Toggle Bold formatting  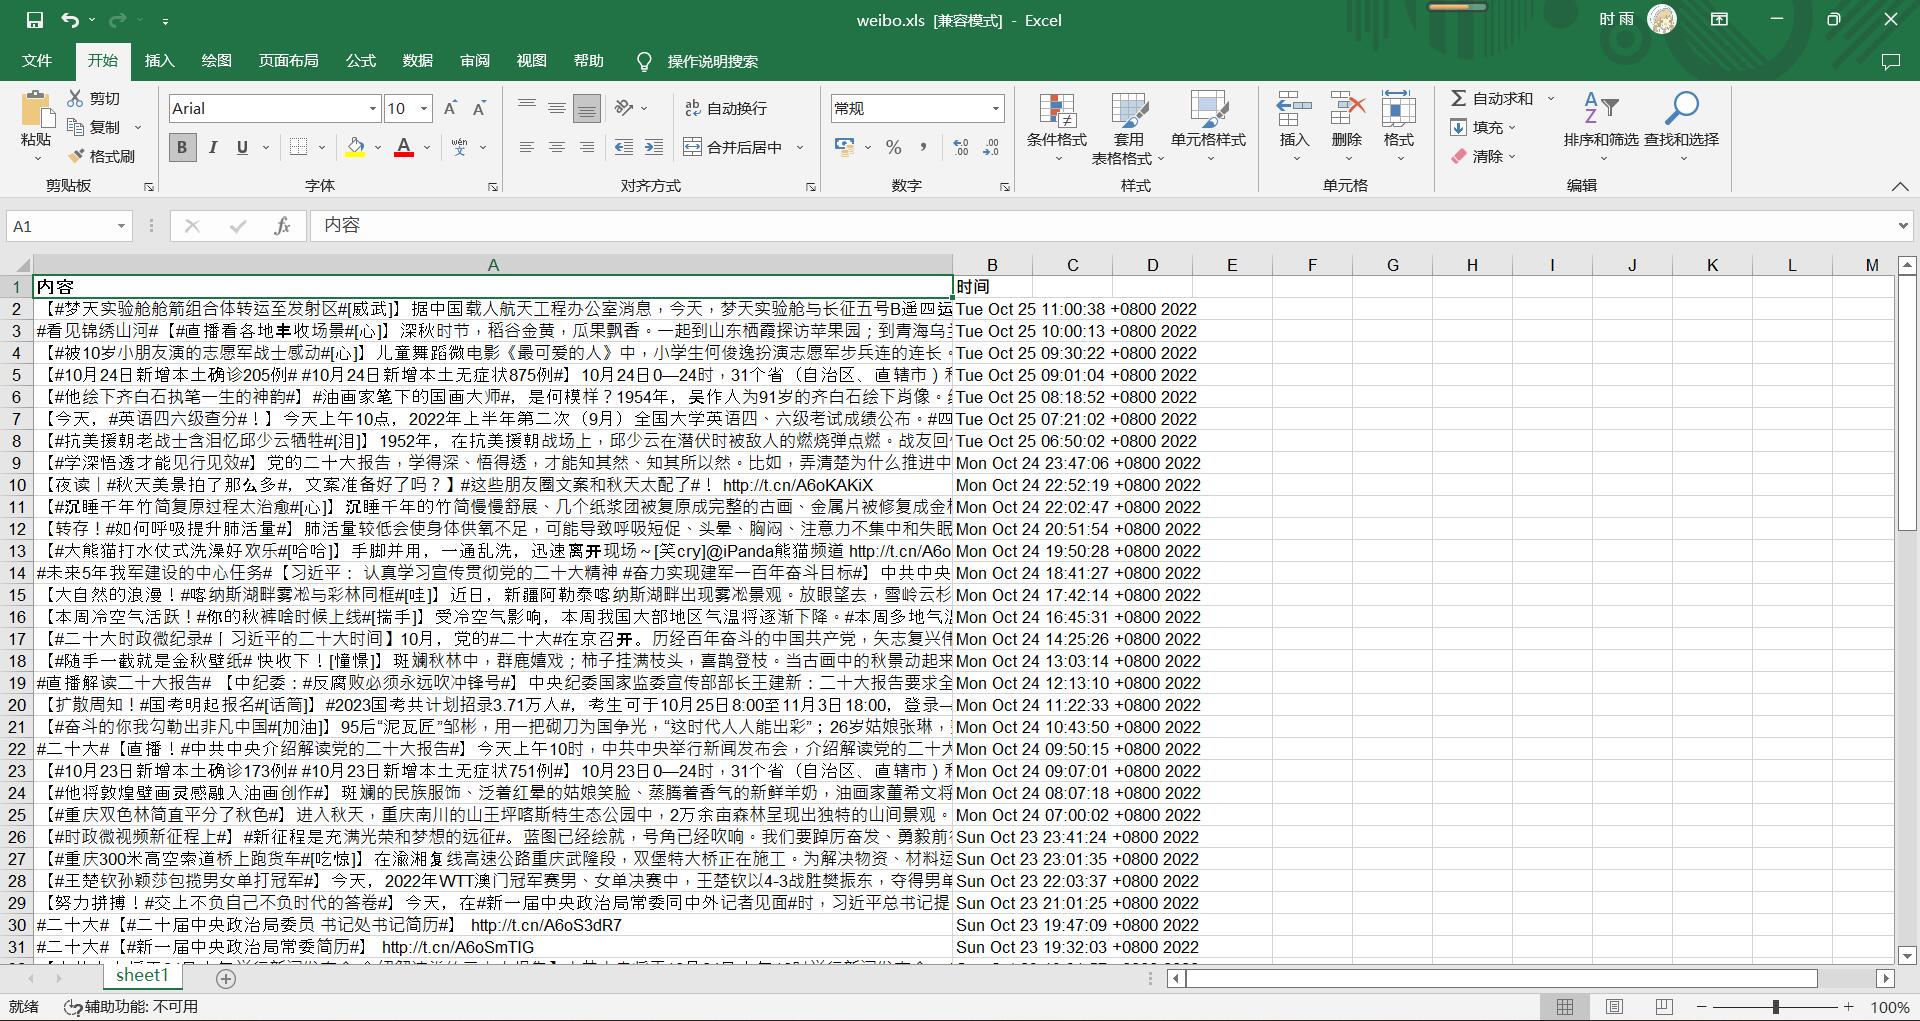click(181, 147)
